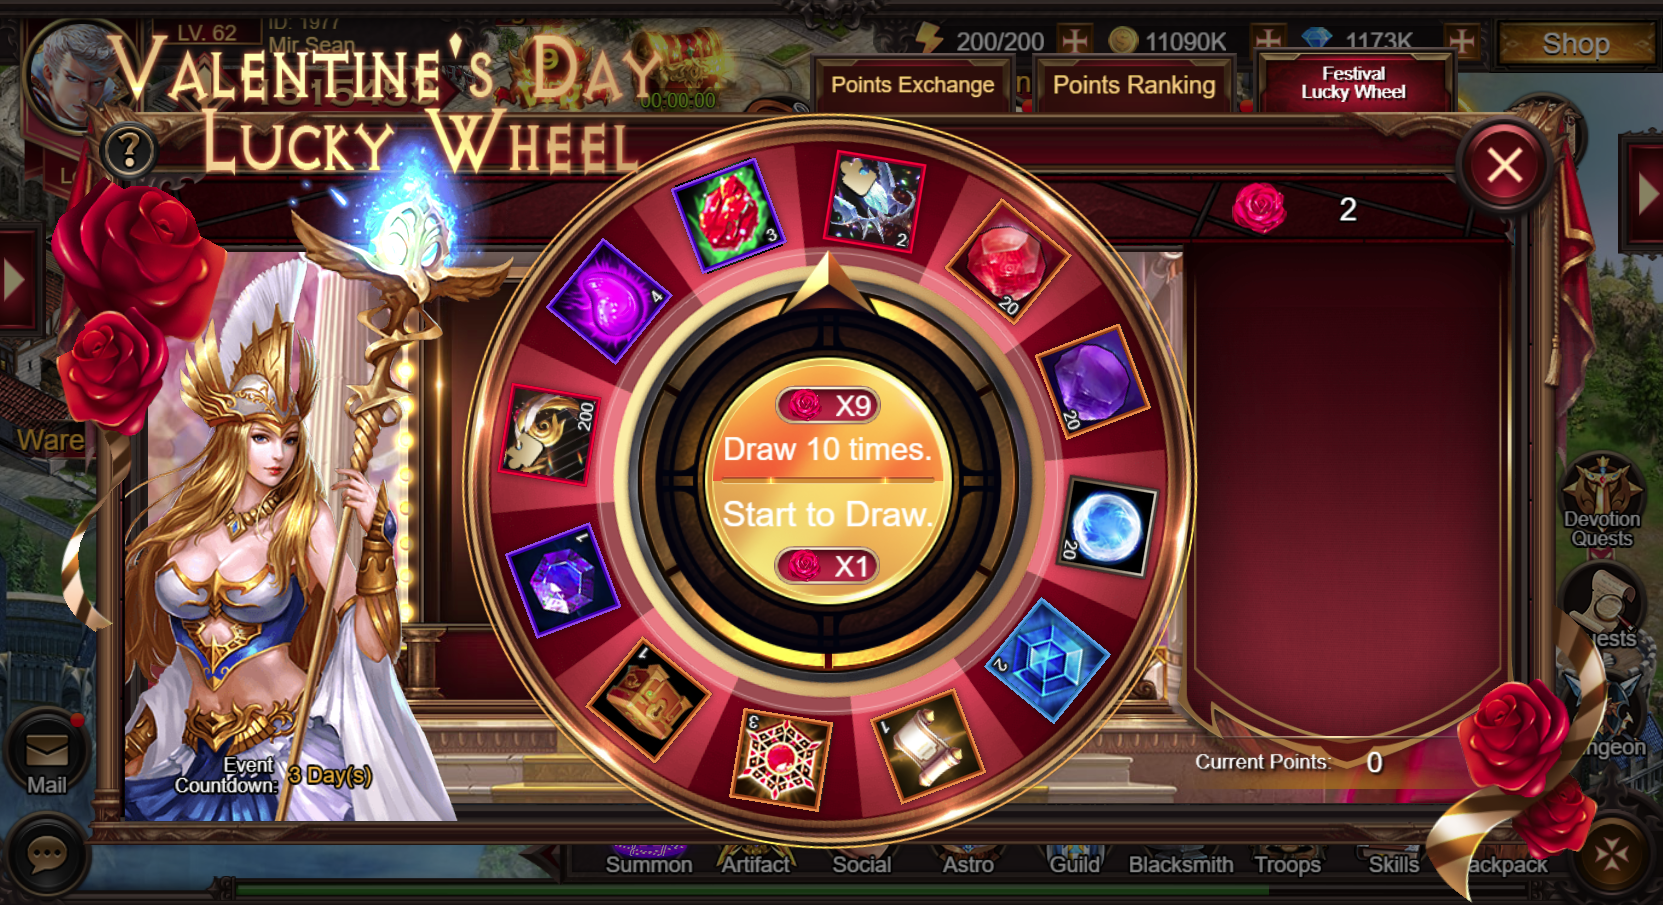Select the scroll prize on wheel

point(928,745)
